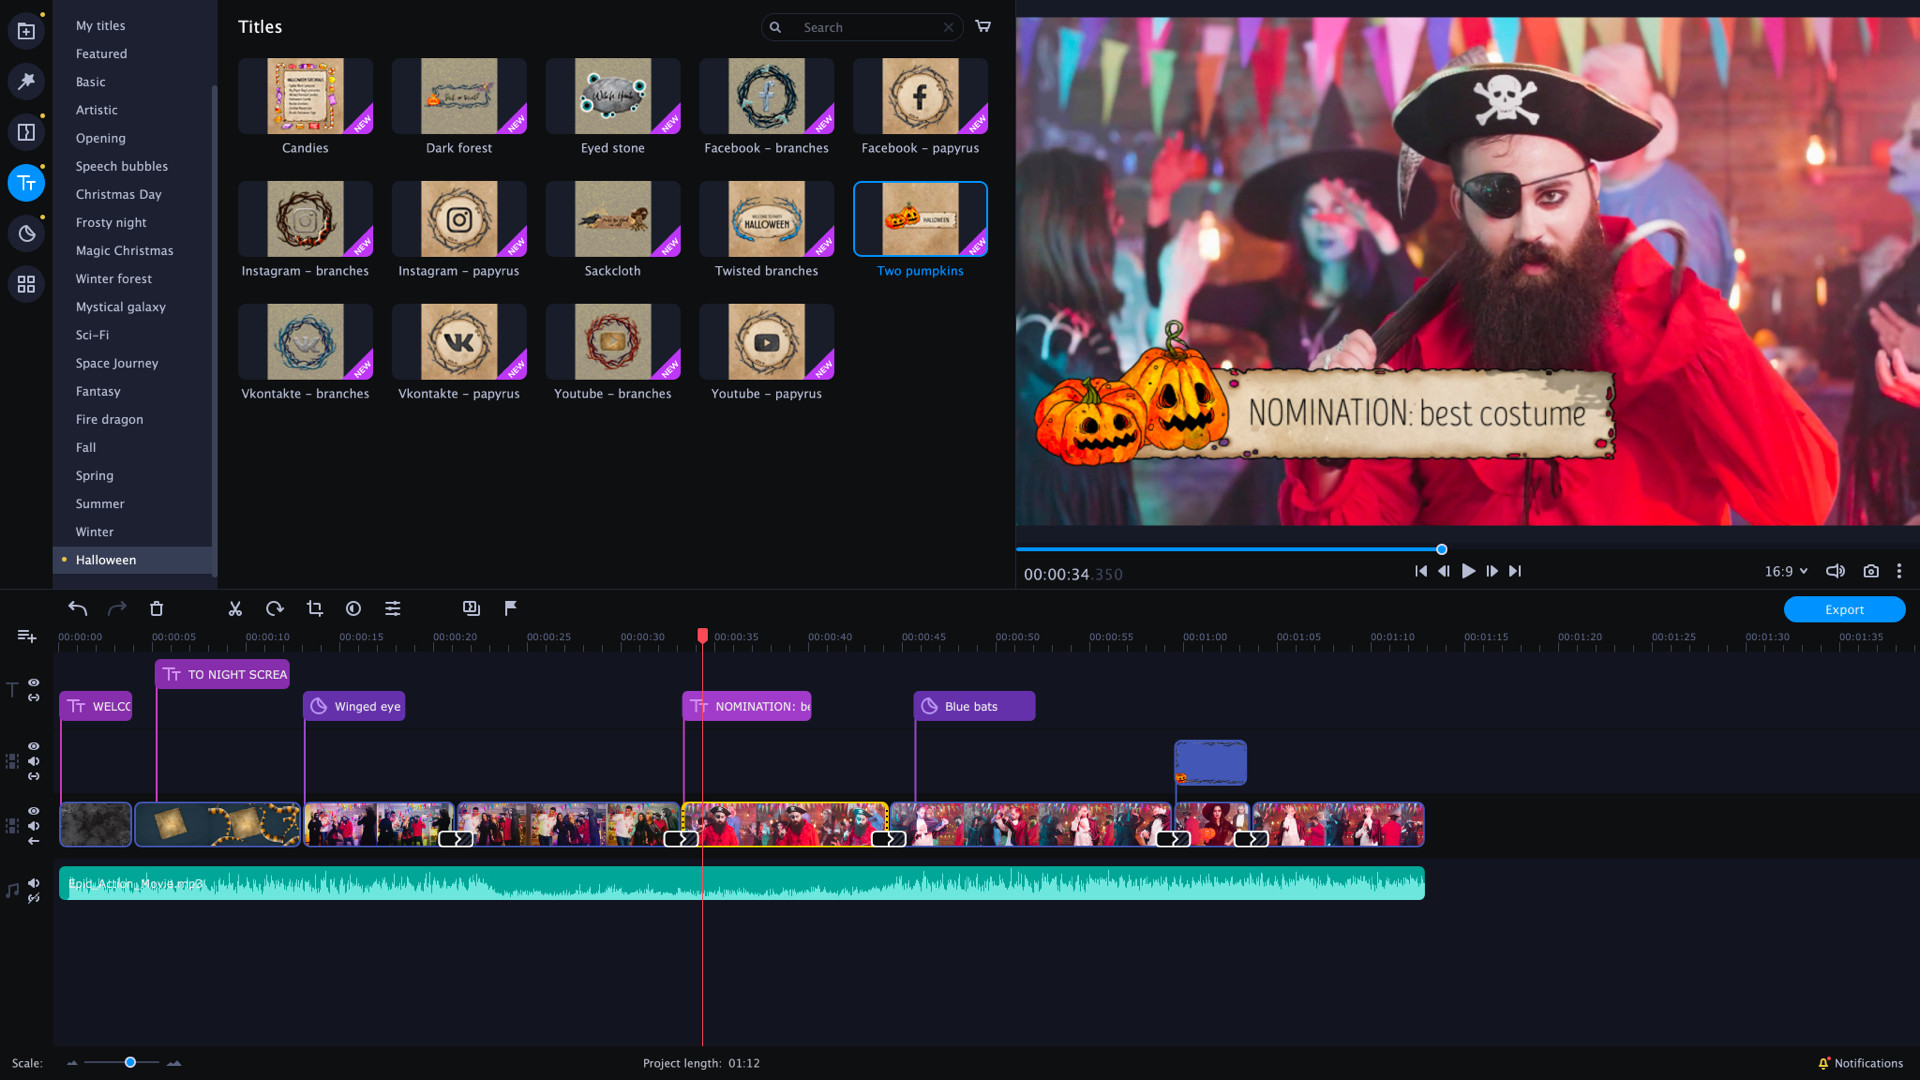
Task: Click the undo button in toolbar
Action: (x=78, y=608)
